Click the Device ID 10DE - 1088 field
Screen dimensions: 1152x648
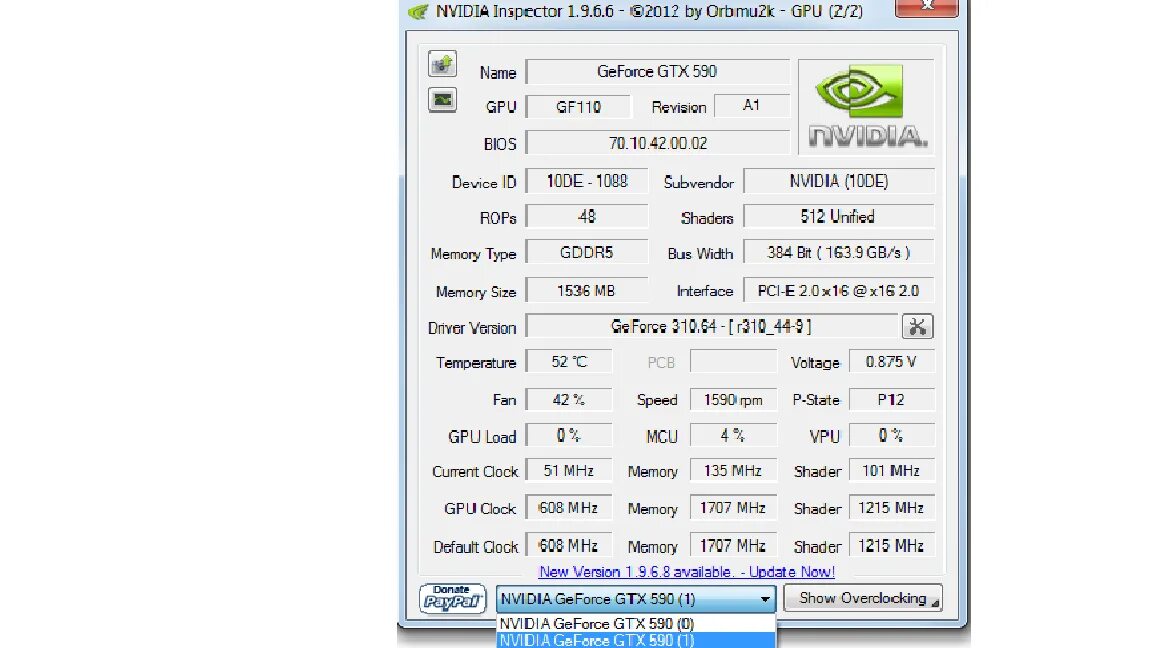[x=587, y=181]
